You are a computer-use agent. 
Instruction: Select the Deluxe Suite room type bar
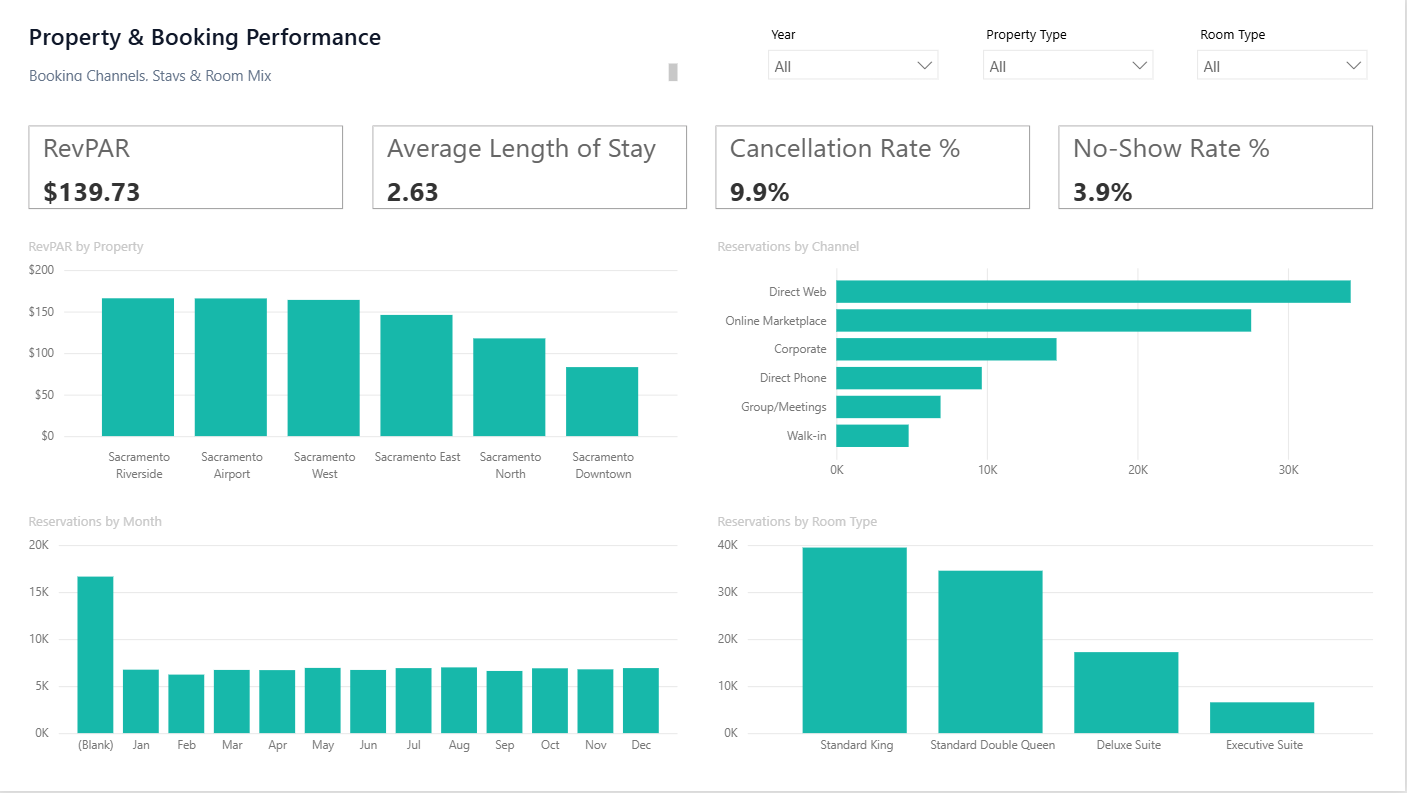(x=1126, y=692)
